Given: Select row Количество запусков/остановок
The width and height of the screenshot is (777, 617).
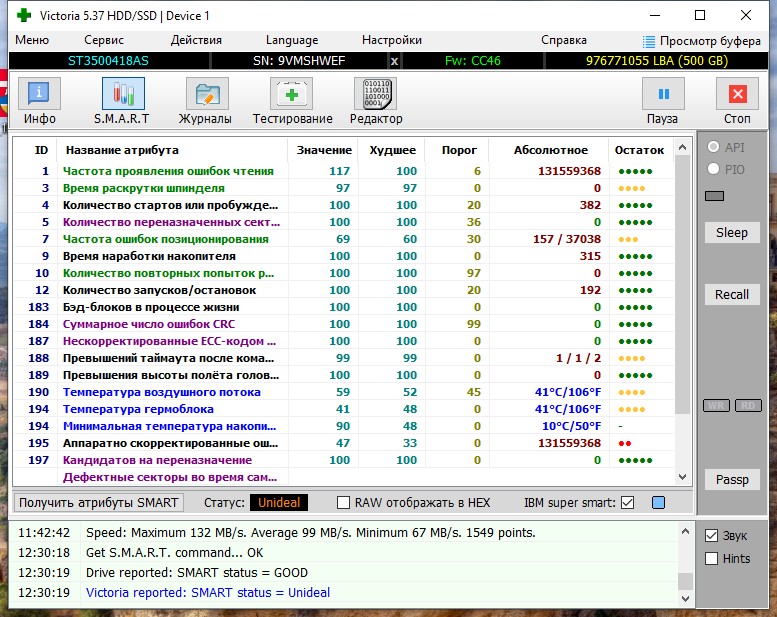Looking at the screenshot, I should [343, 290].
